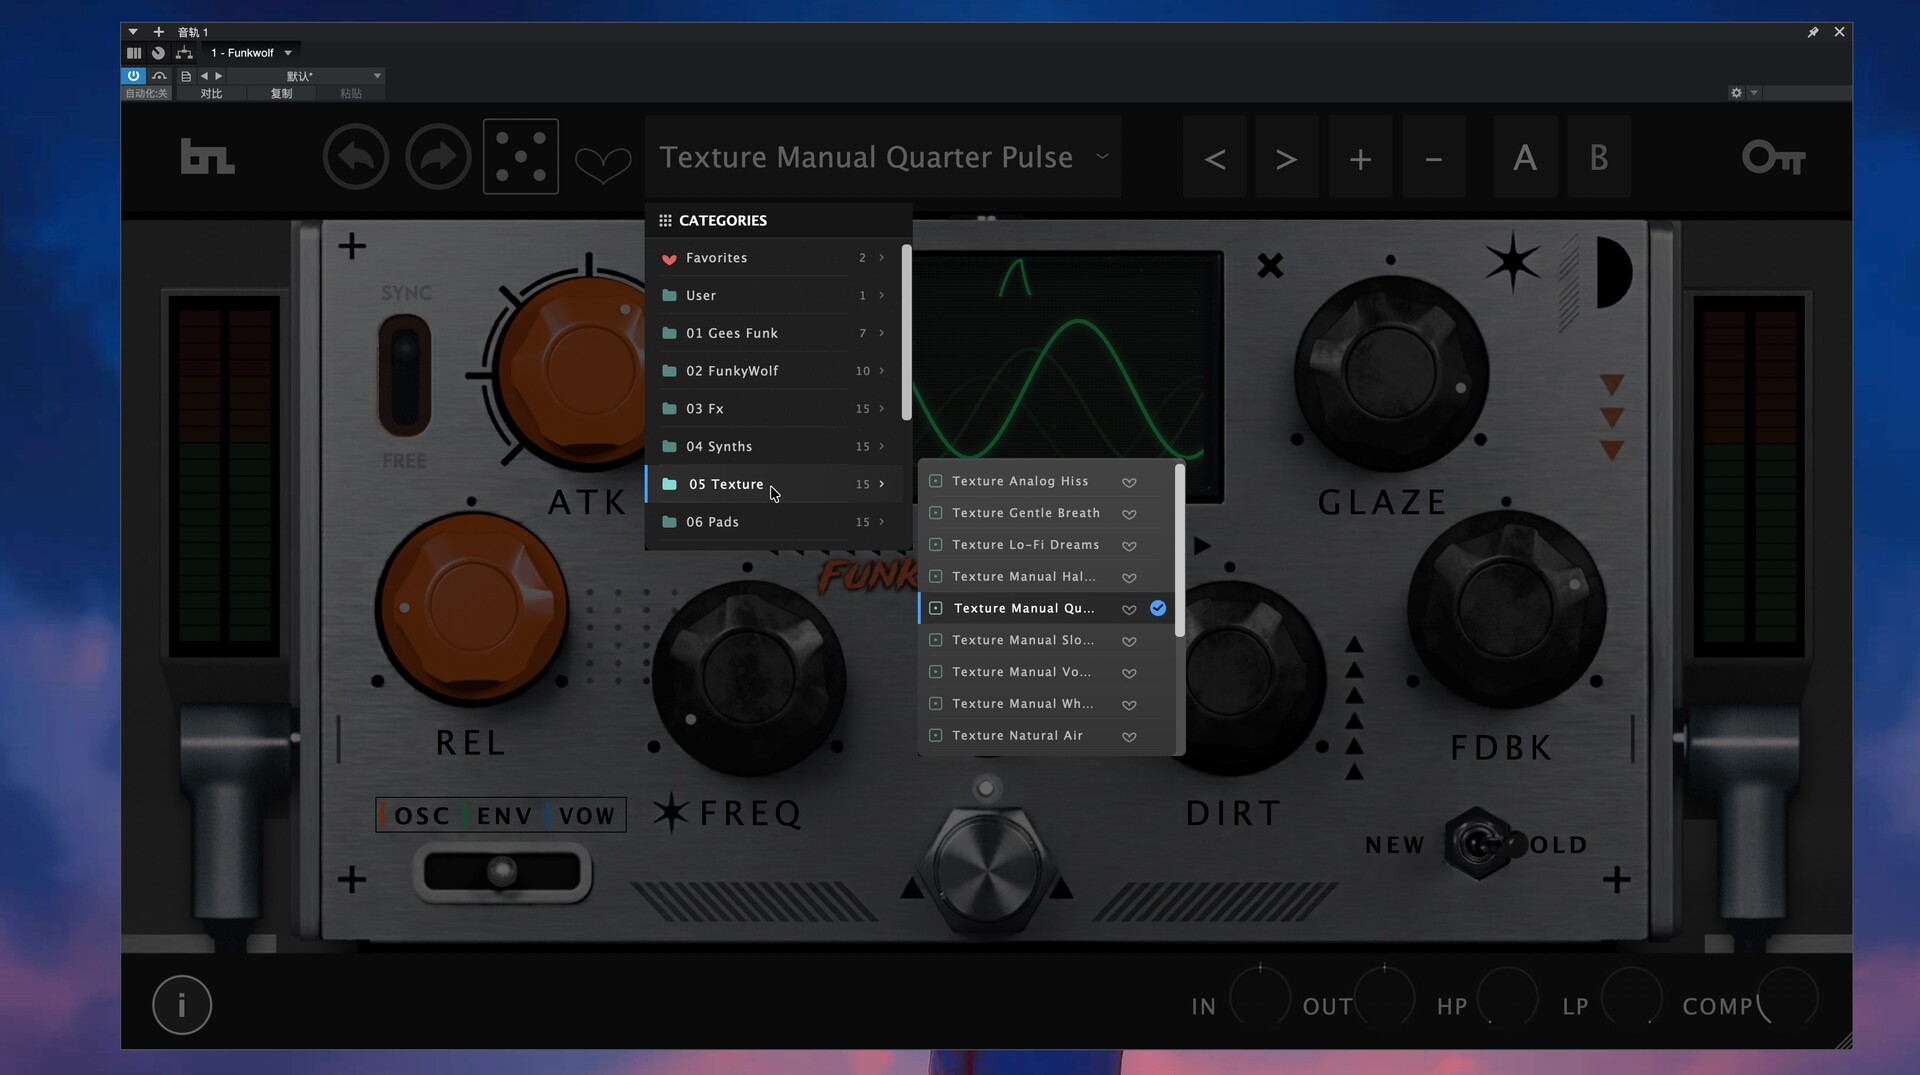
Task: Click the OSC/ENV/VOW mode slider
Action: click(502, 872)
